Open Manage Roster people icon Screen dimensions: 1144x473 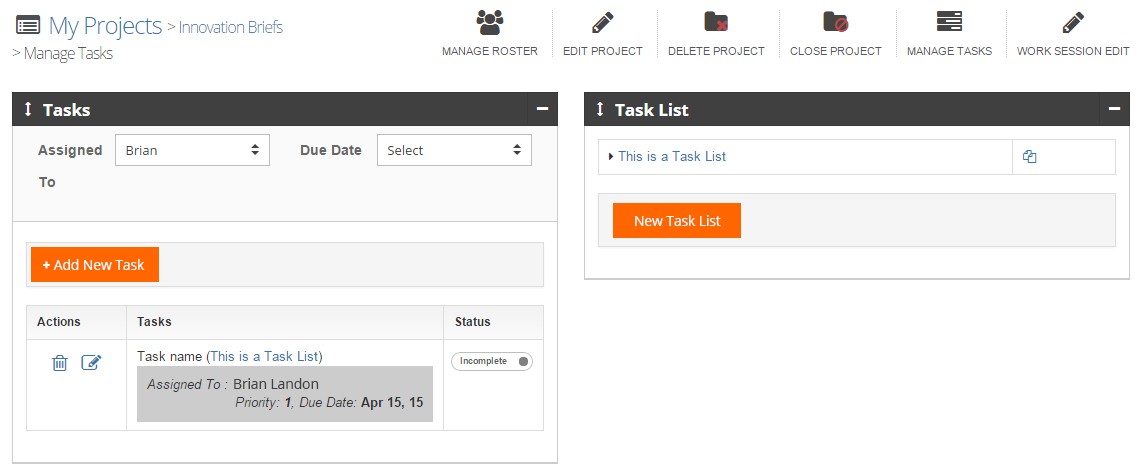[x=490, y=23]
